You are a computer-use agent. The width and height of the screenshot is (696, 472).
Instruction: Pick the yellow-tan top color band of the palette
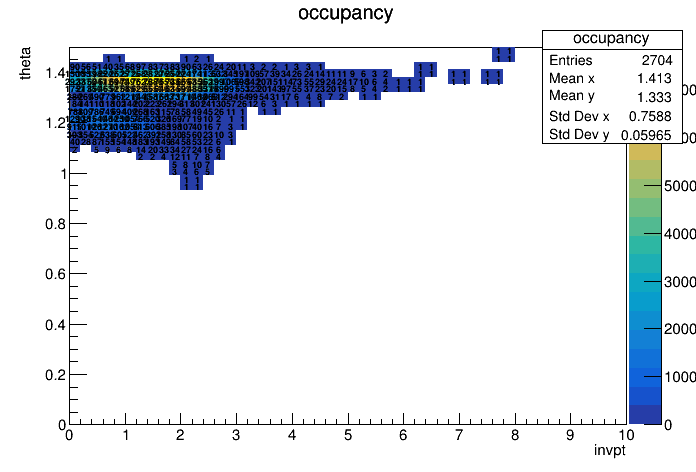(x=645, y=152)
